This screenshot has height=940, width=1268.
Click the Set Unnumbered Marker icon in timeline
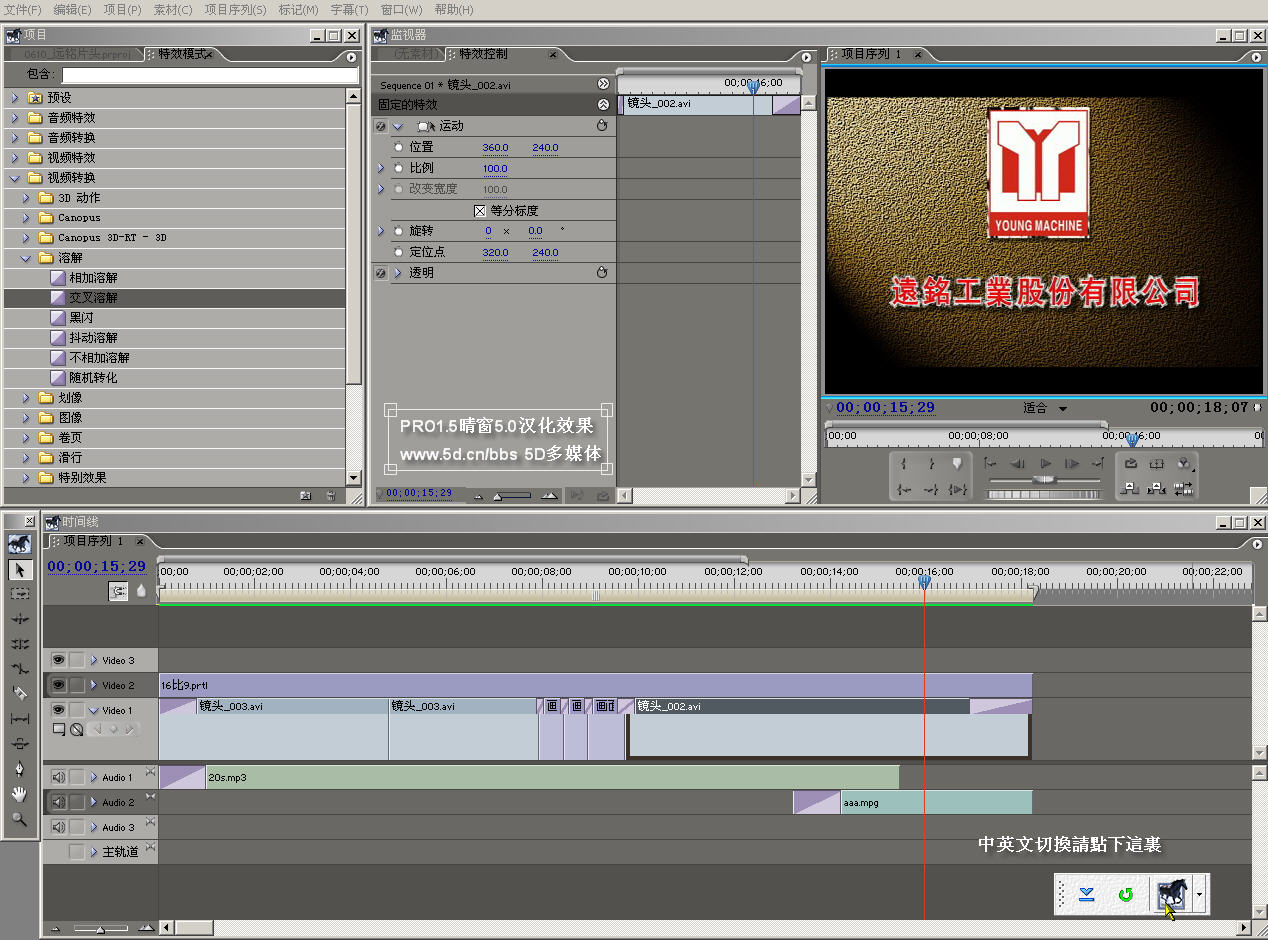click(x=141, y=591)
